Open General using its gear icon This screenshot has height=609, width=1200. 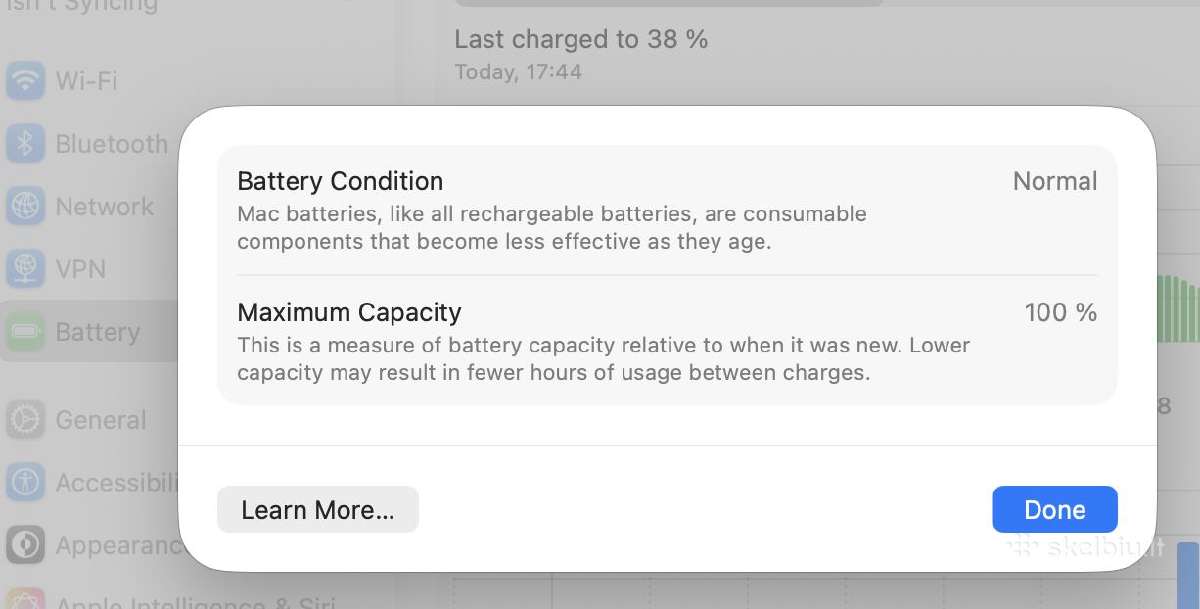pos(25,420)
